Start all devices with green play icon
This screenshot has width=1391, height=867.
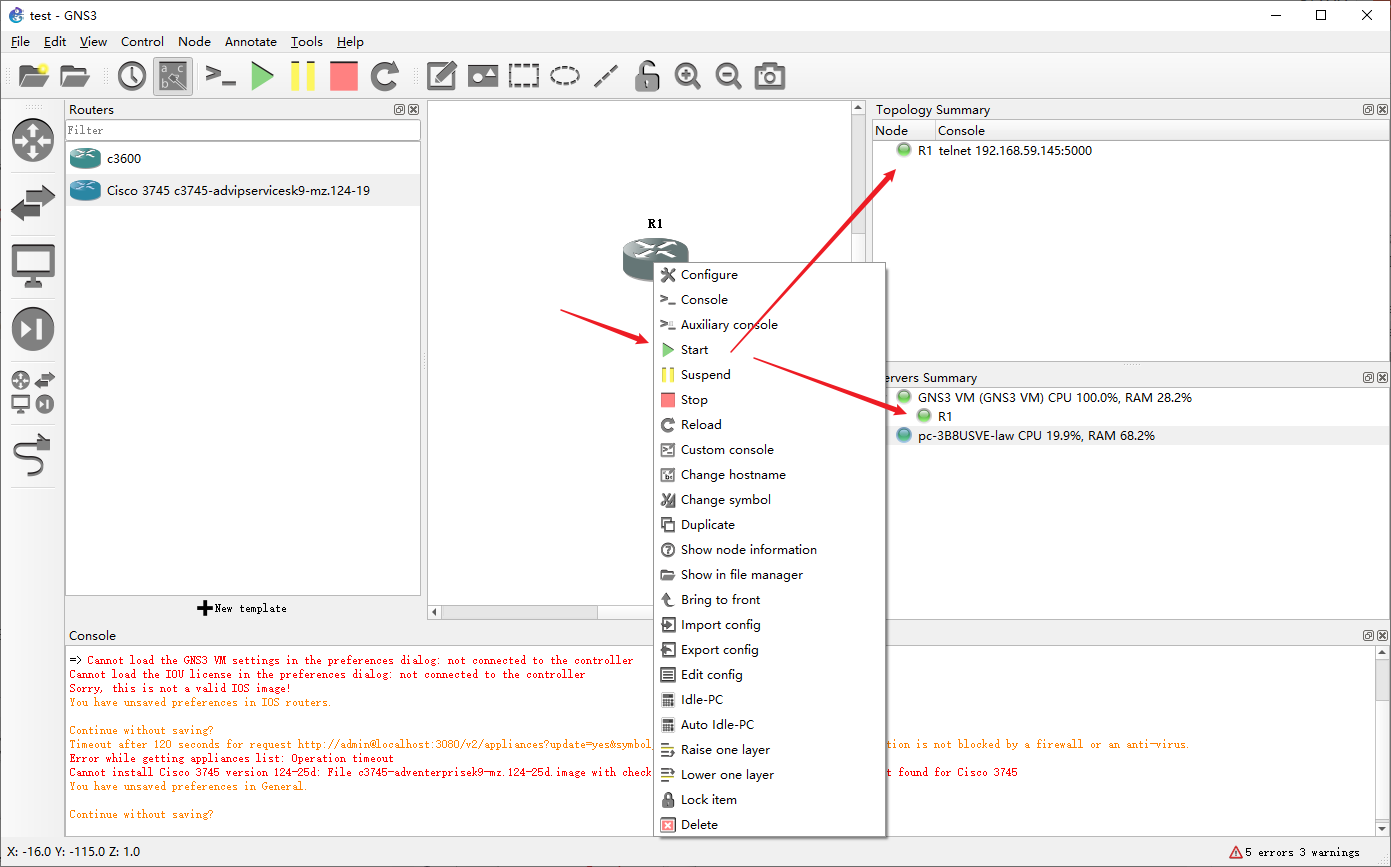point(263,76)
